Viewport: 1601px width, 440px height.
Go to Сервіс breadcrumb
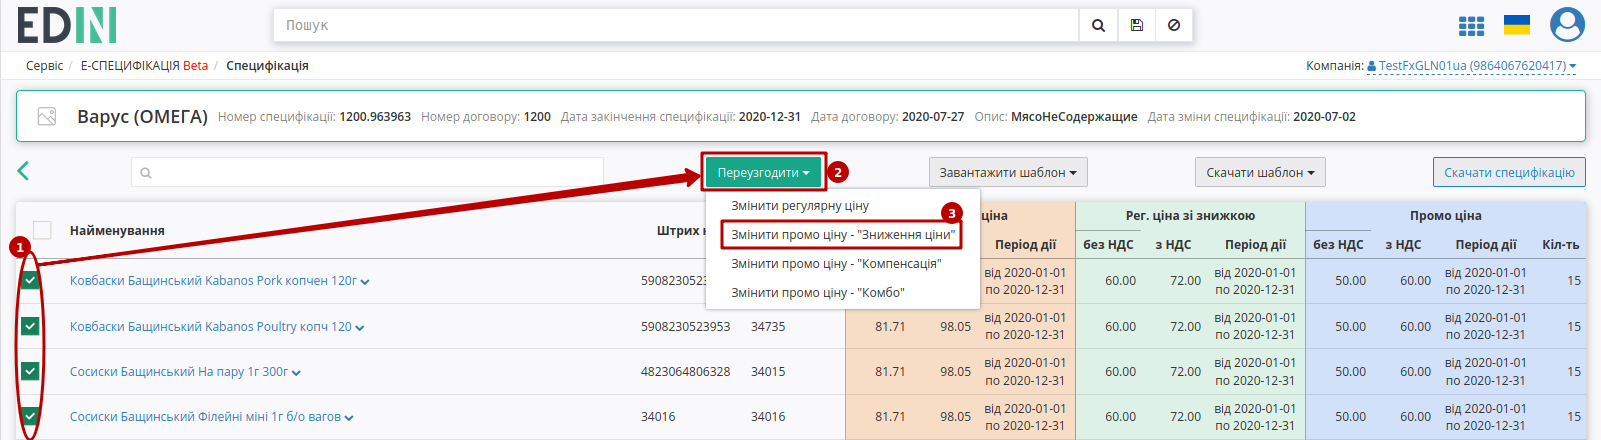[44, 66]
